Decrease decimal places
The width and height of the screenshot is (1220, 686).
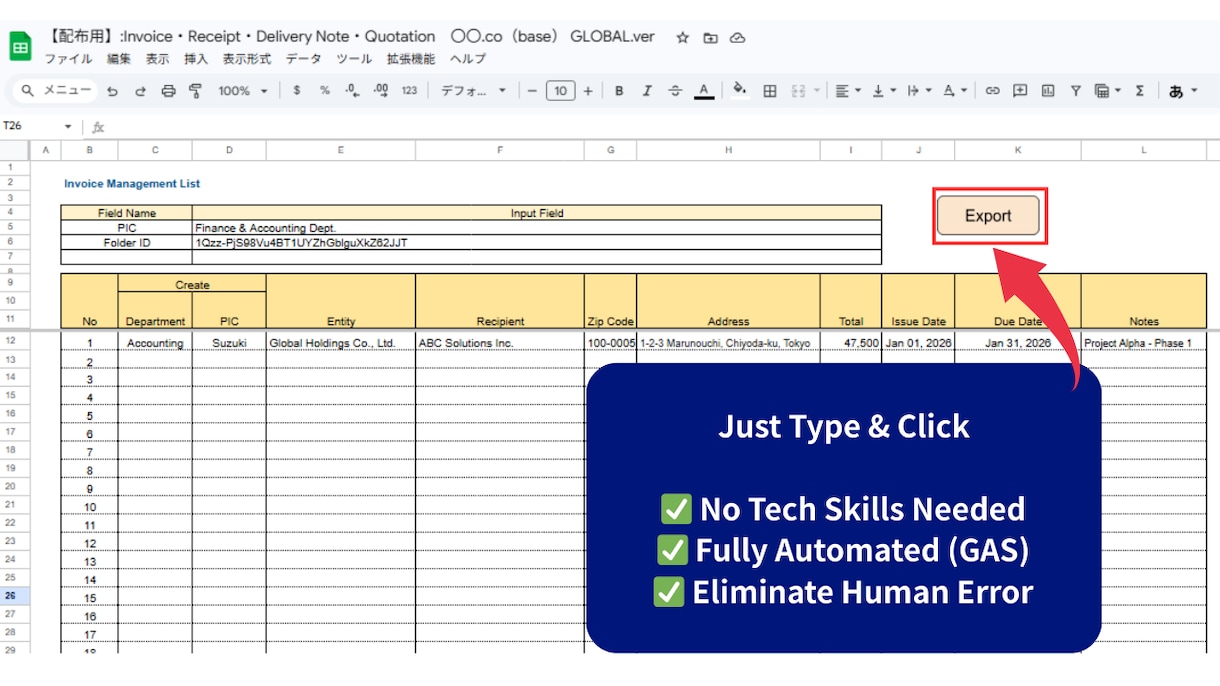tap(352, 91)
